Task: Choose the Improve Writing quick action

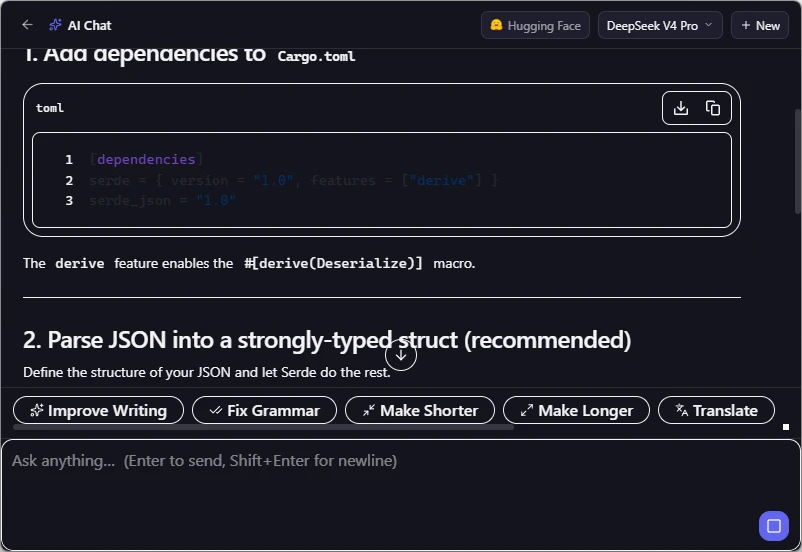Action: (98, 410)
